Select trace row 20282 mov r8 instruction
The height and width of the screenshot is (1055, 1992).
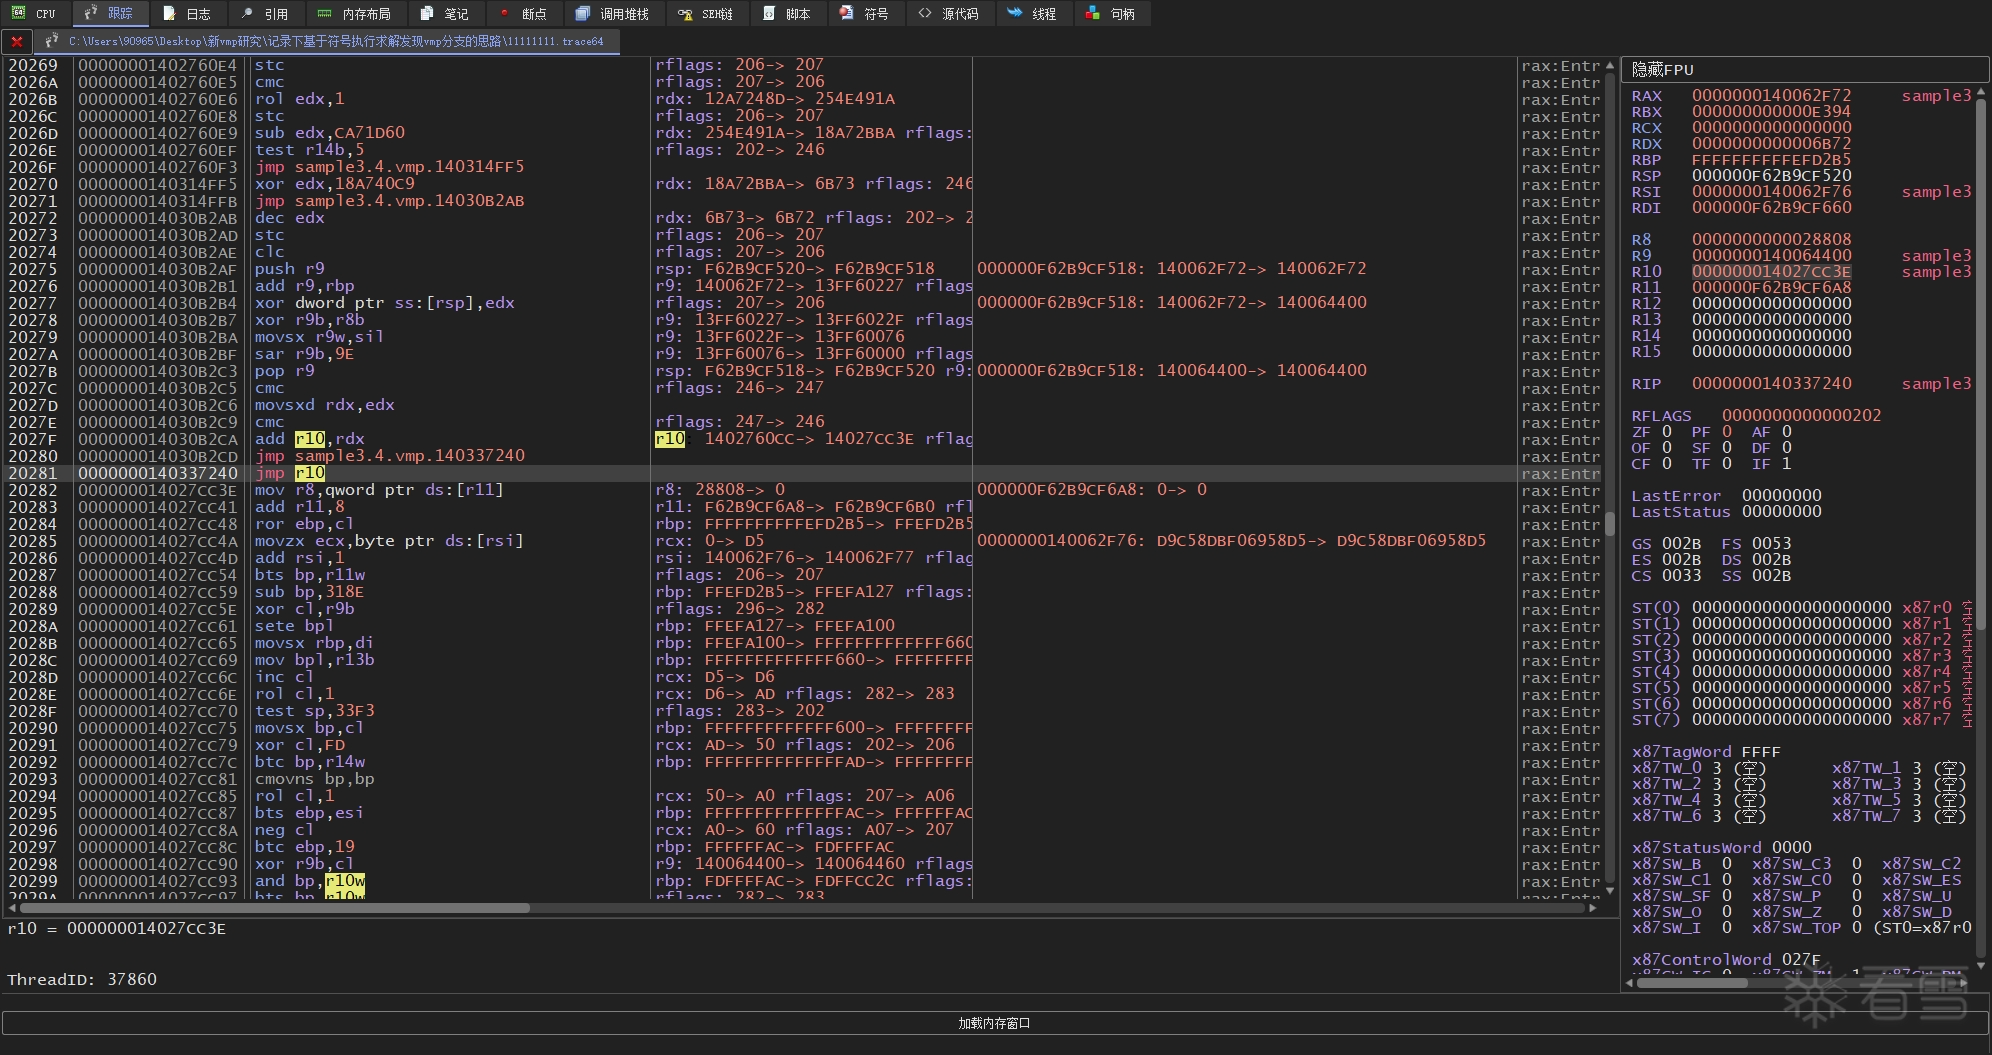coord(378,490)
